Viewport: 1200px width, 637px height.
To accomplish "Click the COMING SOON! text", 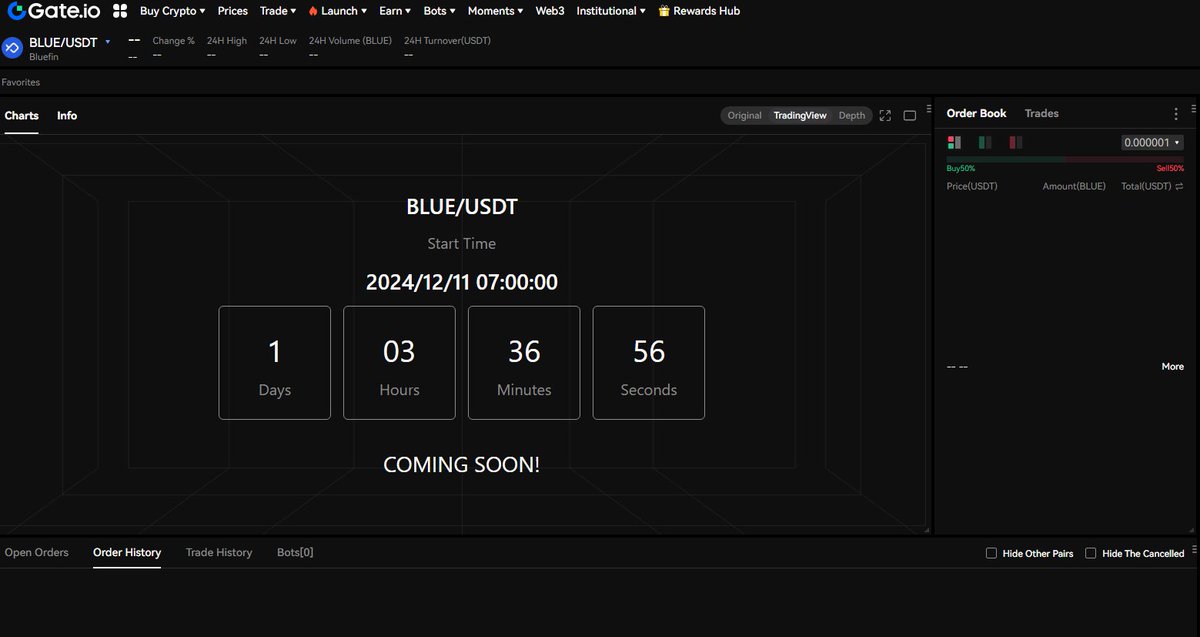I will [462, 465].
